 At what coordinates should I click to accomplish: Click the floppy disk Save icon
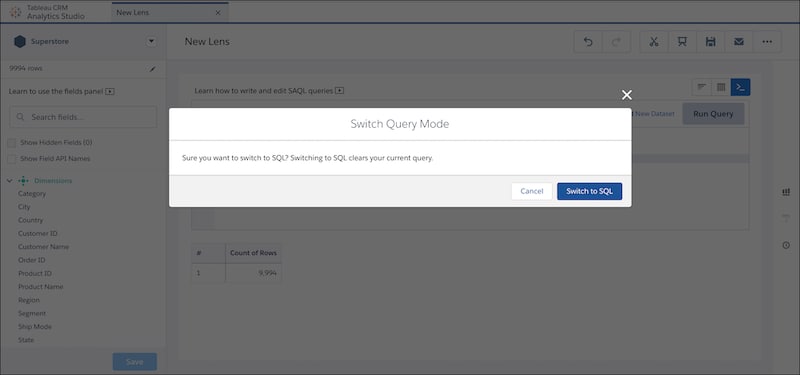[710, 42]
